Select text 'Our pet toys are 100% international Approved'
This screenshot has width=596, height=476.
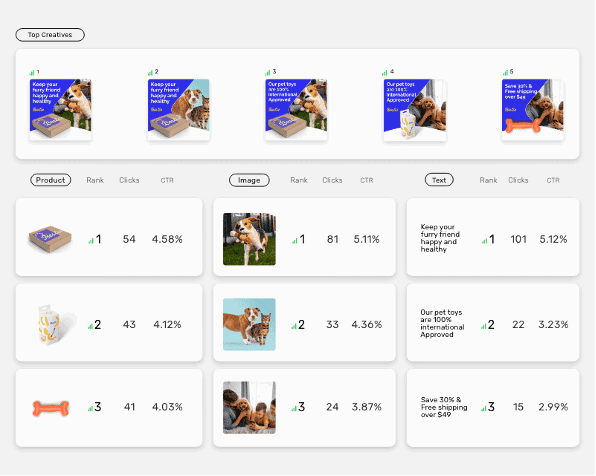point(442,323)
